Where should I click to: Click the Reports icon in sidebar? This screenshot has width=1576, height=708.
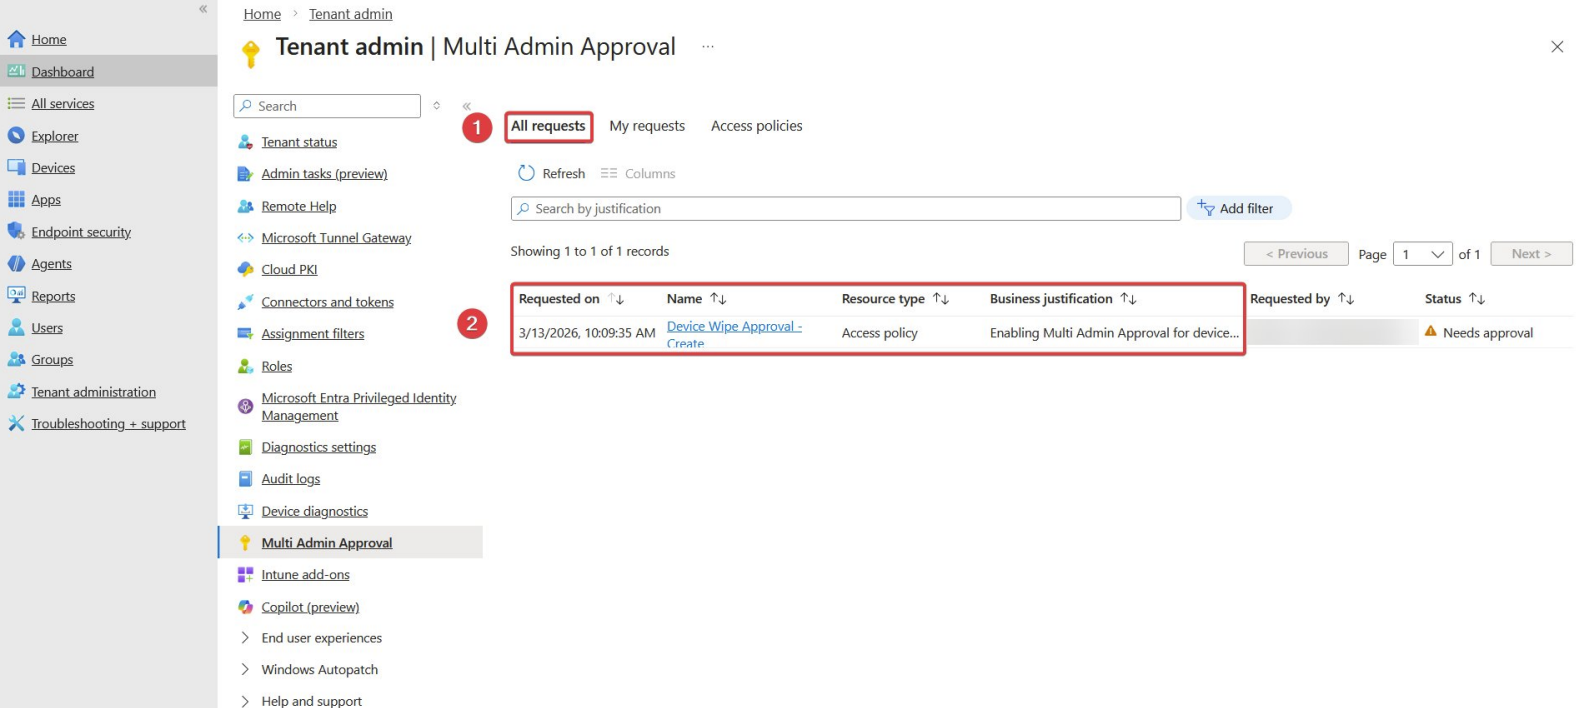[16, 295]
